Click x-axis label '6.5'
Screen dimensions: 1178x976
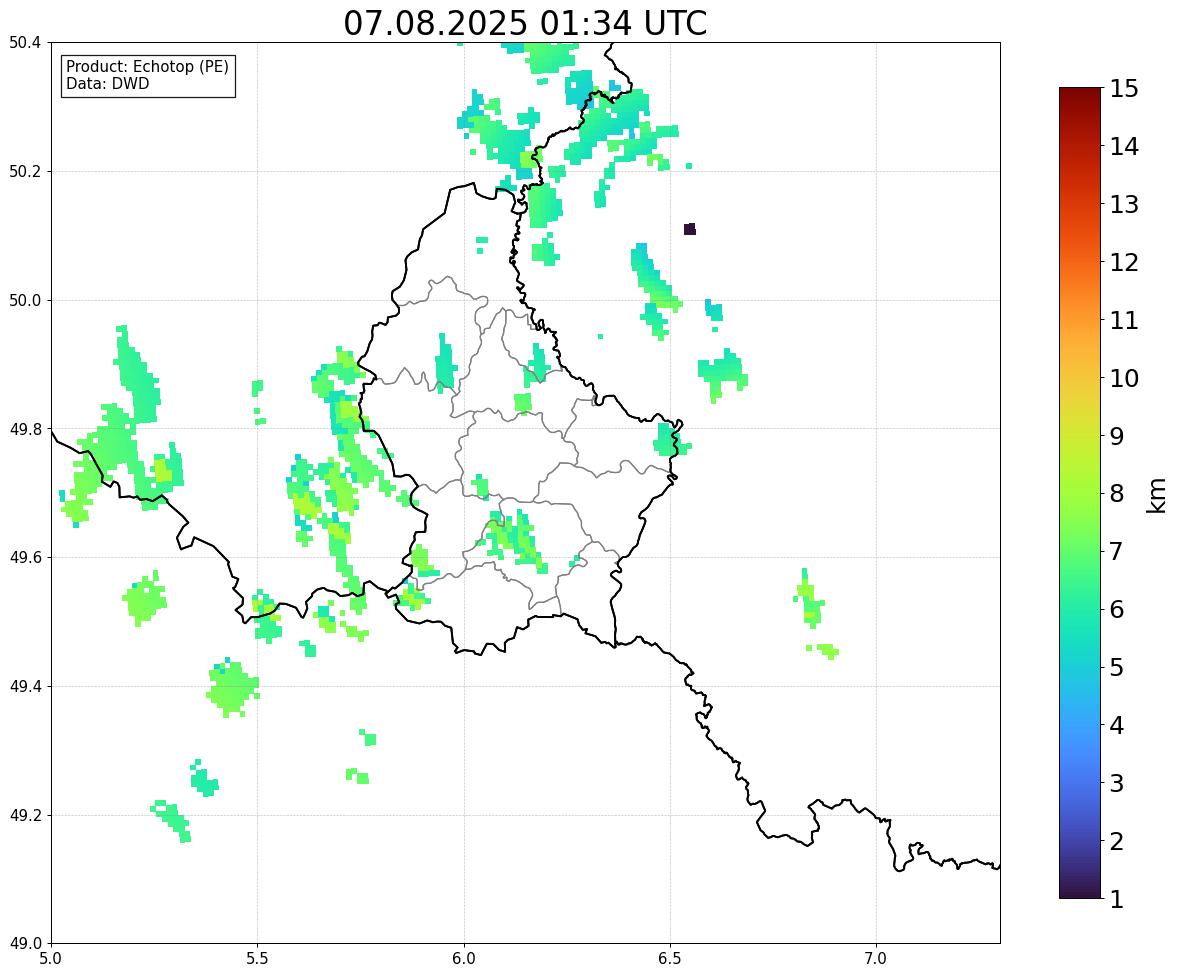pos(670,959)
